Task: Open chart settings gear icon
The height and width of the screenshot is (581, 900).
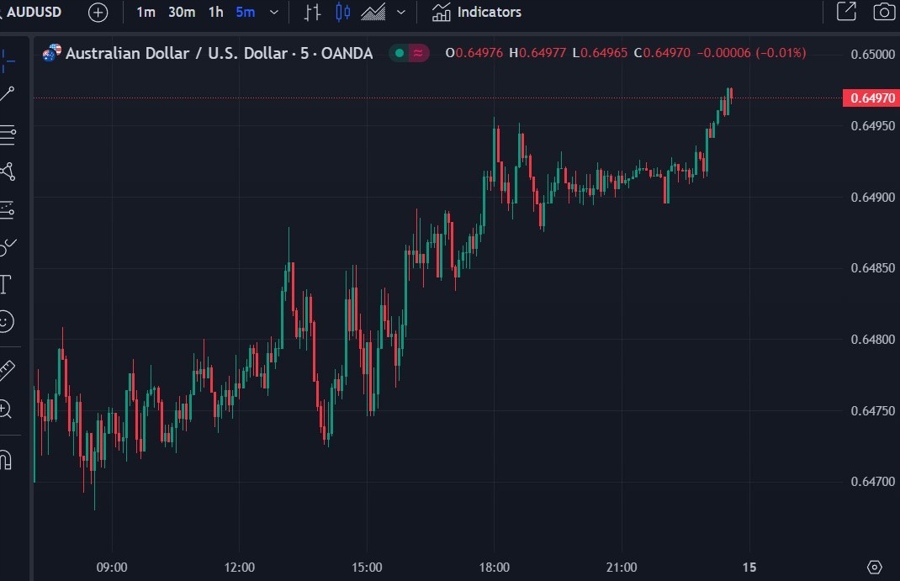Action: coord(874,567)
